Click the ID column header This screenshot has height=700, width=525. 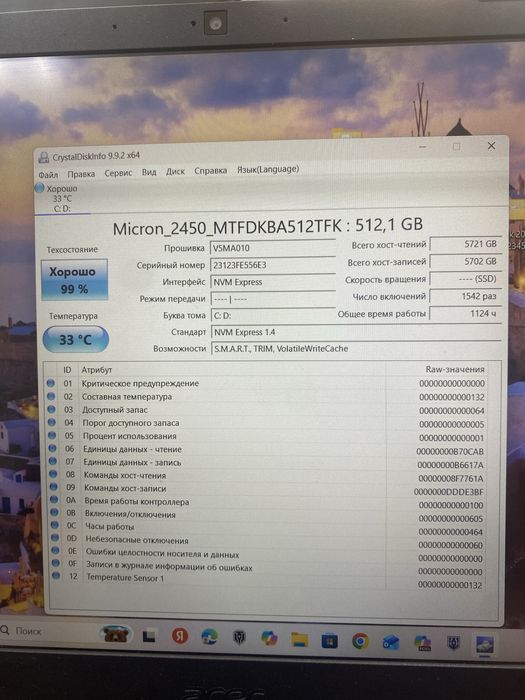67,370
